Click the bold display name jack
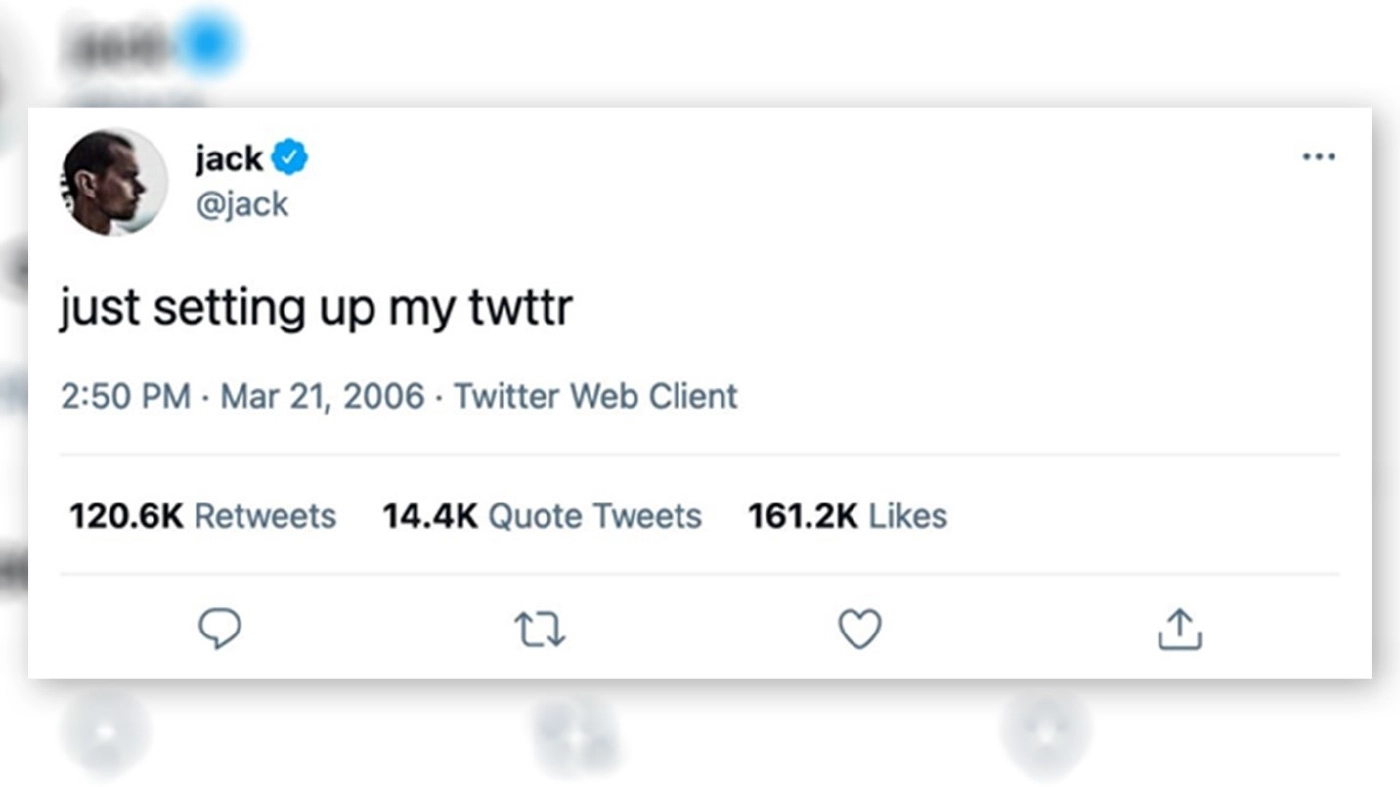This screenshot has height=787, width=1400. click(229, 158)
